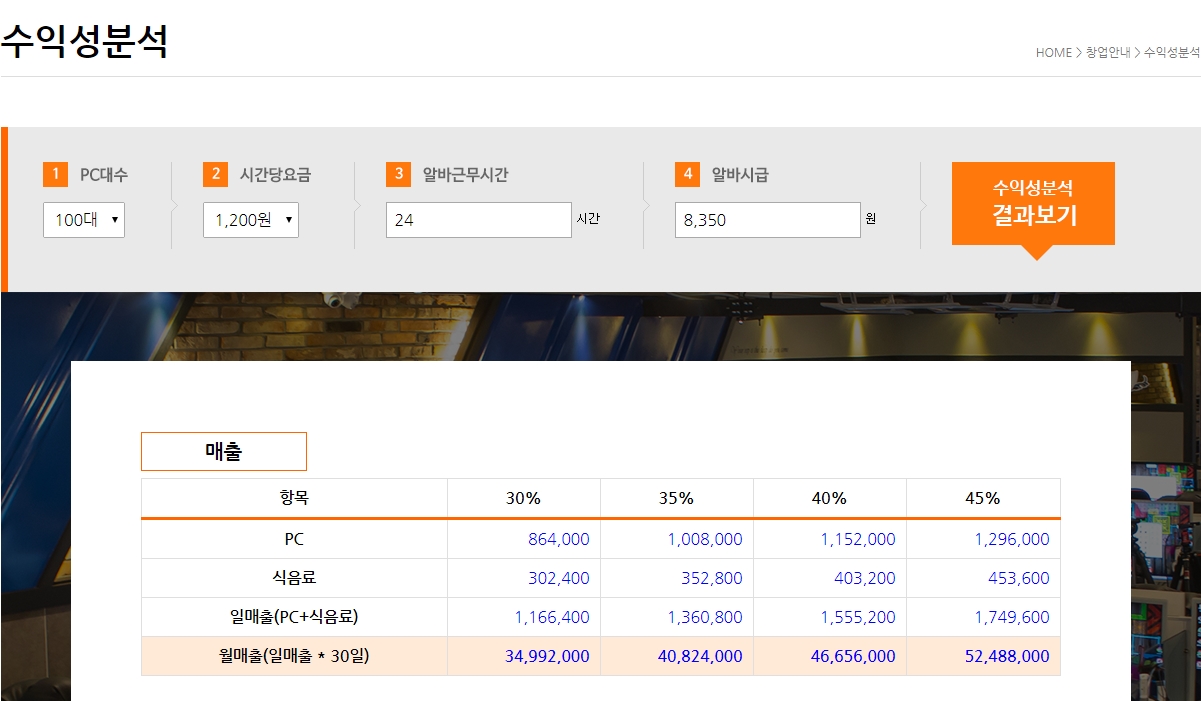Click the 식음료 row label

click(x=293, y=578)
